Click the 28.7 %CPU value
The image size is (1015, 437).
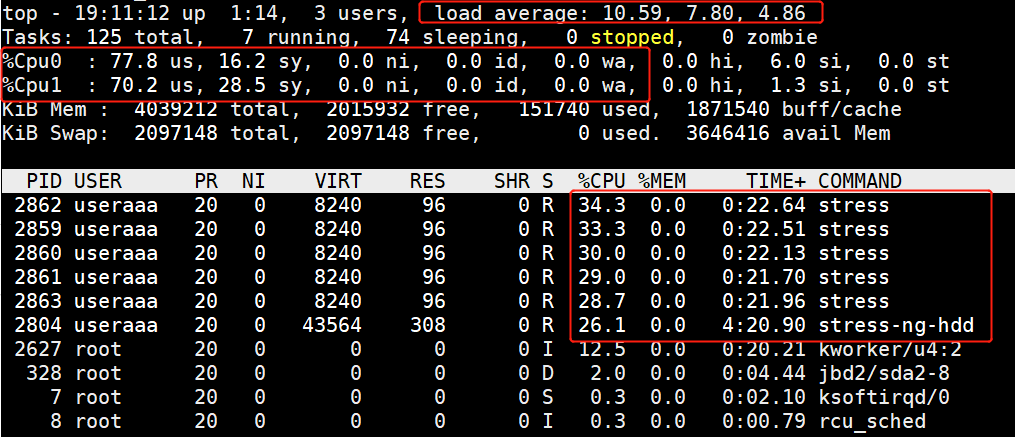(x=601, y=301)
